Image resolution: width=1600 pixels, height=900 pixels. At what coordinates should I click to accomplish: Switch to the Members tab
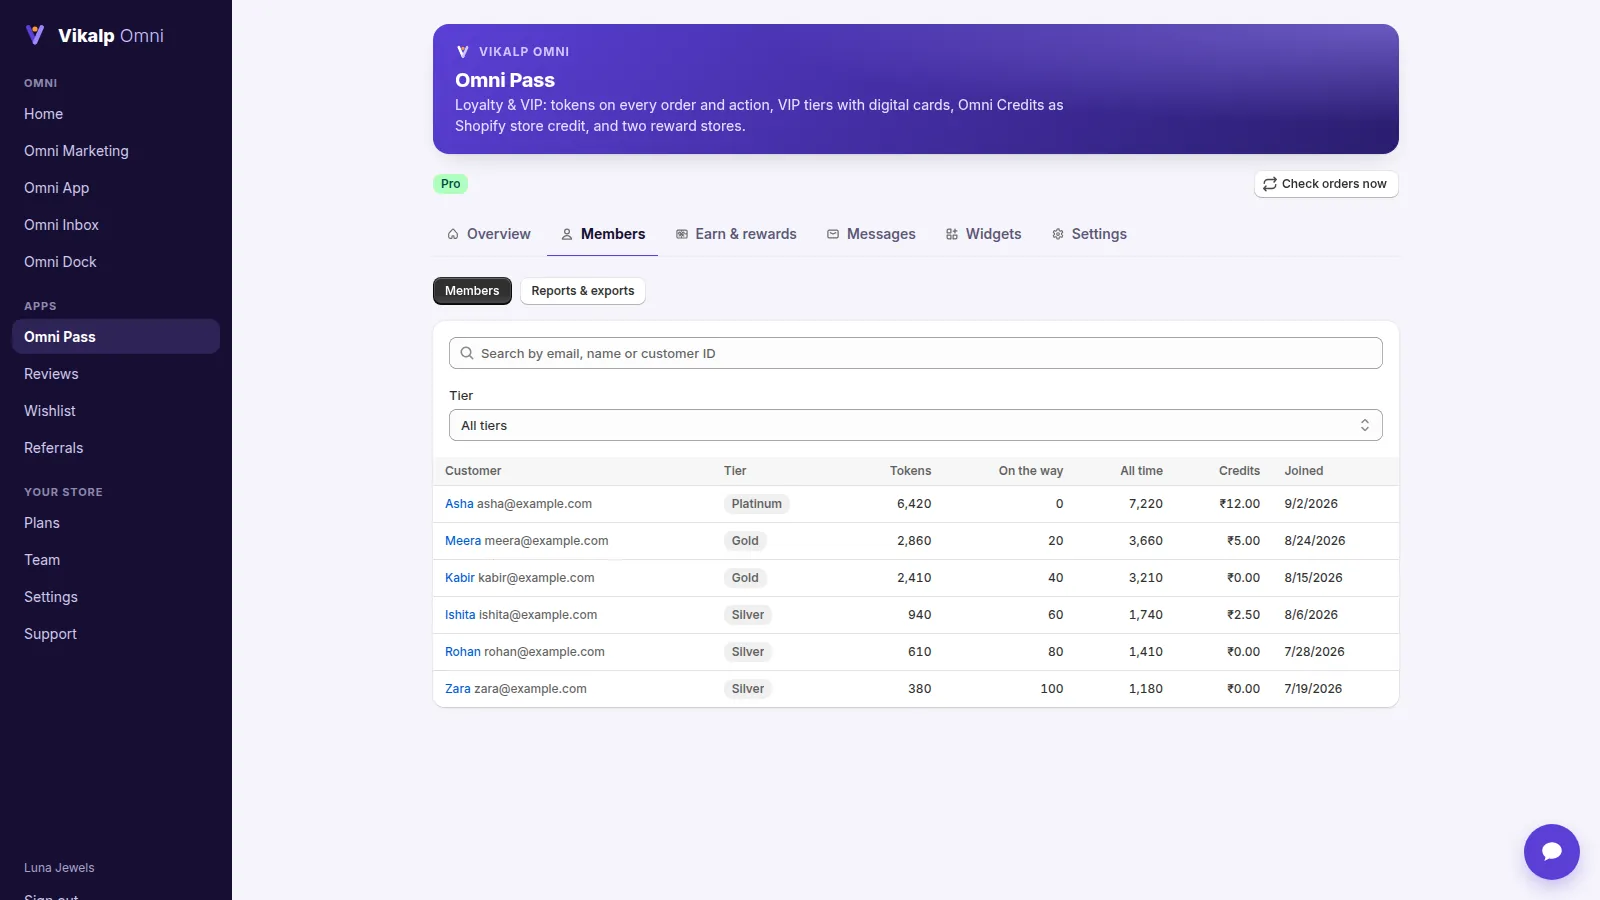602,234
